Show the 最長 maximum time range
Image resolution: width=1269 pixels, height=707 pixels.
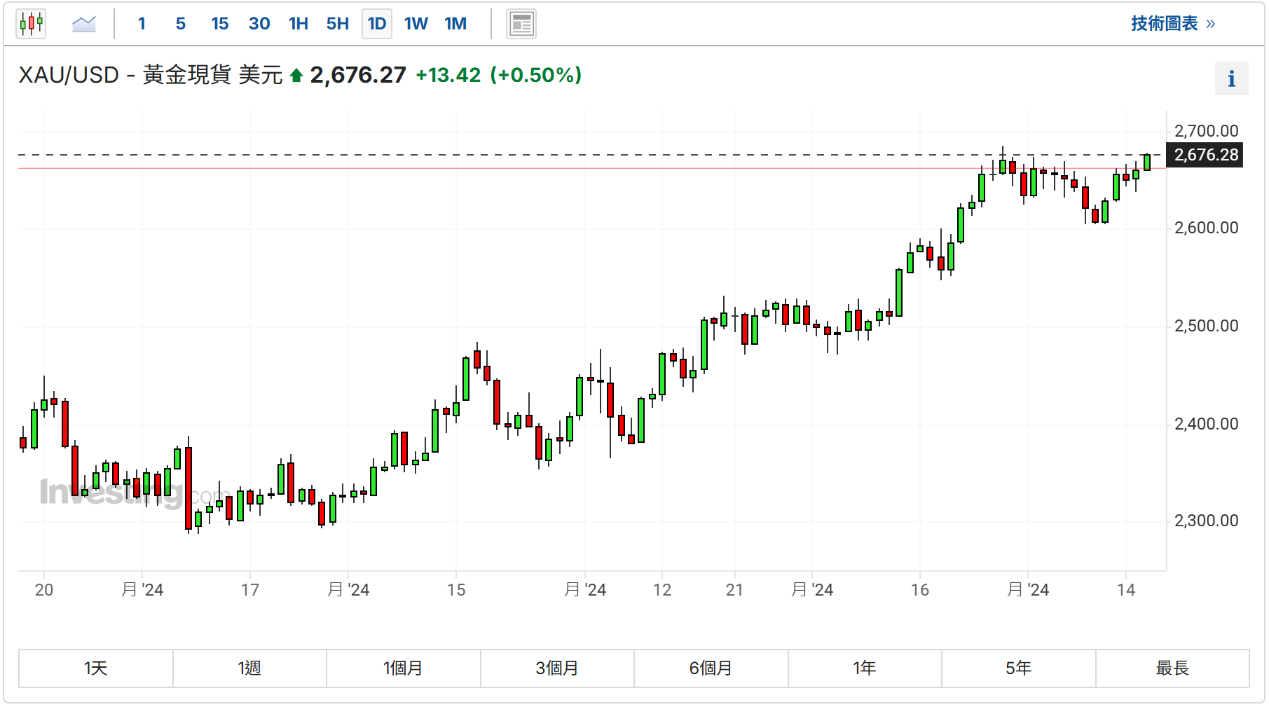[1172, 668]
